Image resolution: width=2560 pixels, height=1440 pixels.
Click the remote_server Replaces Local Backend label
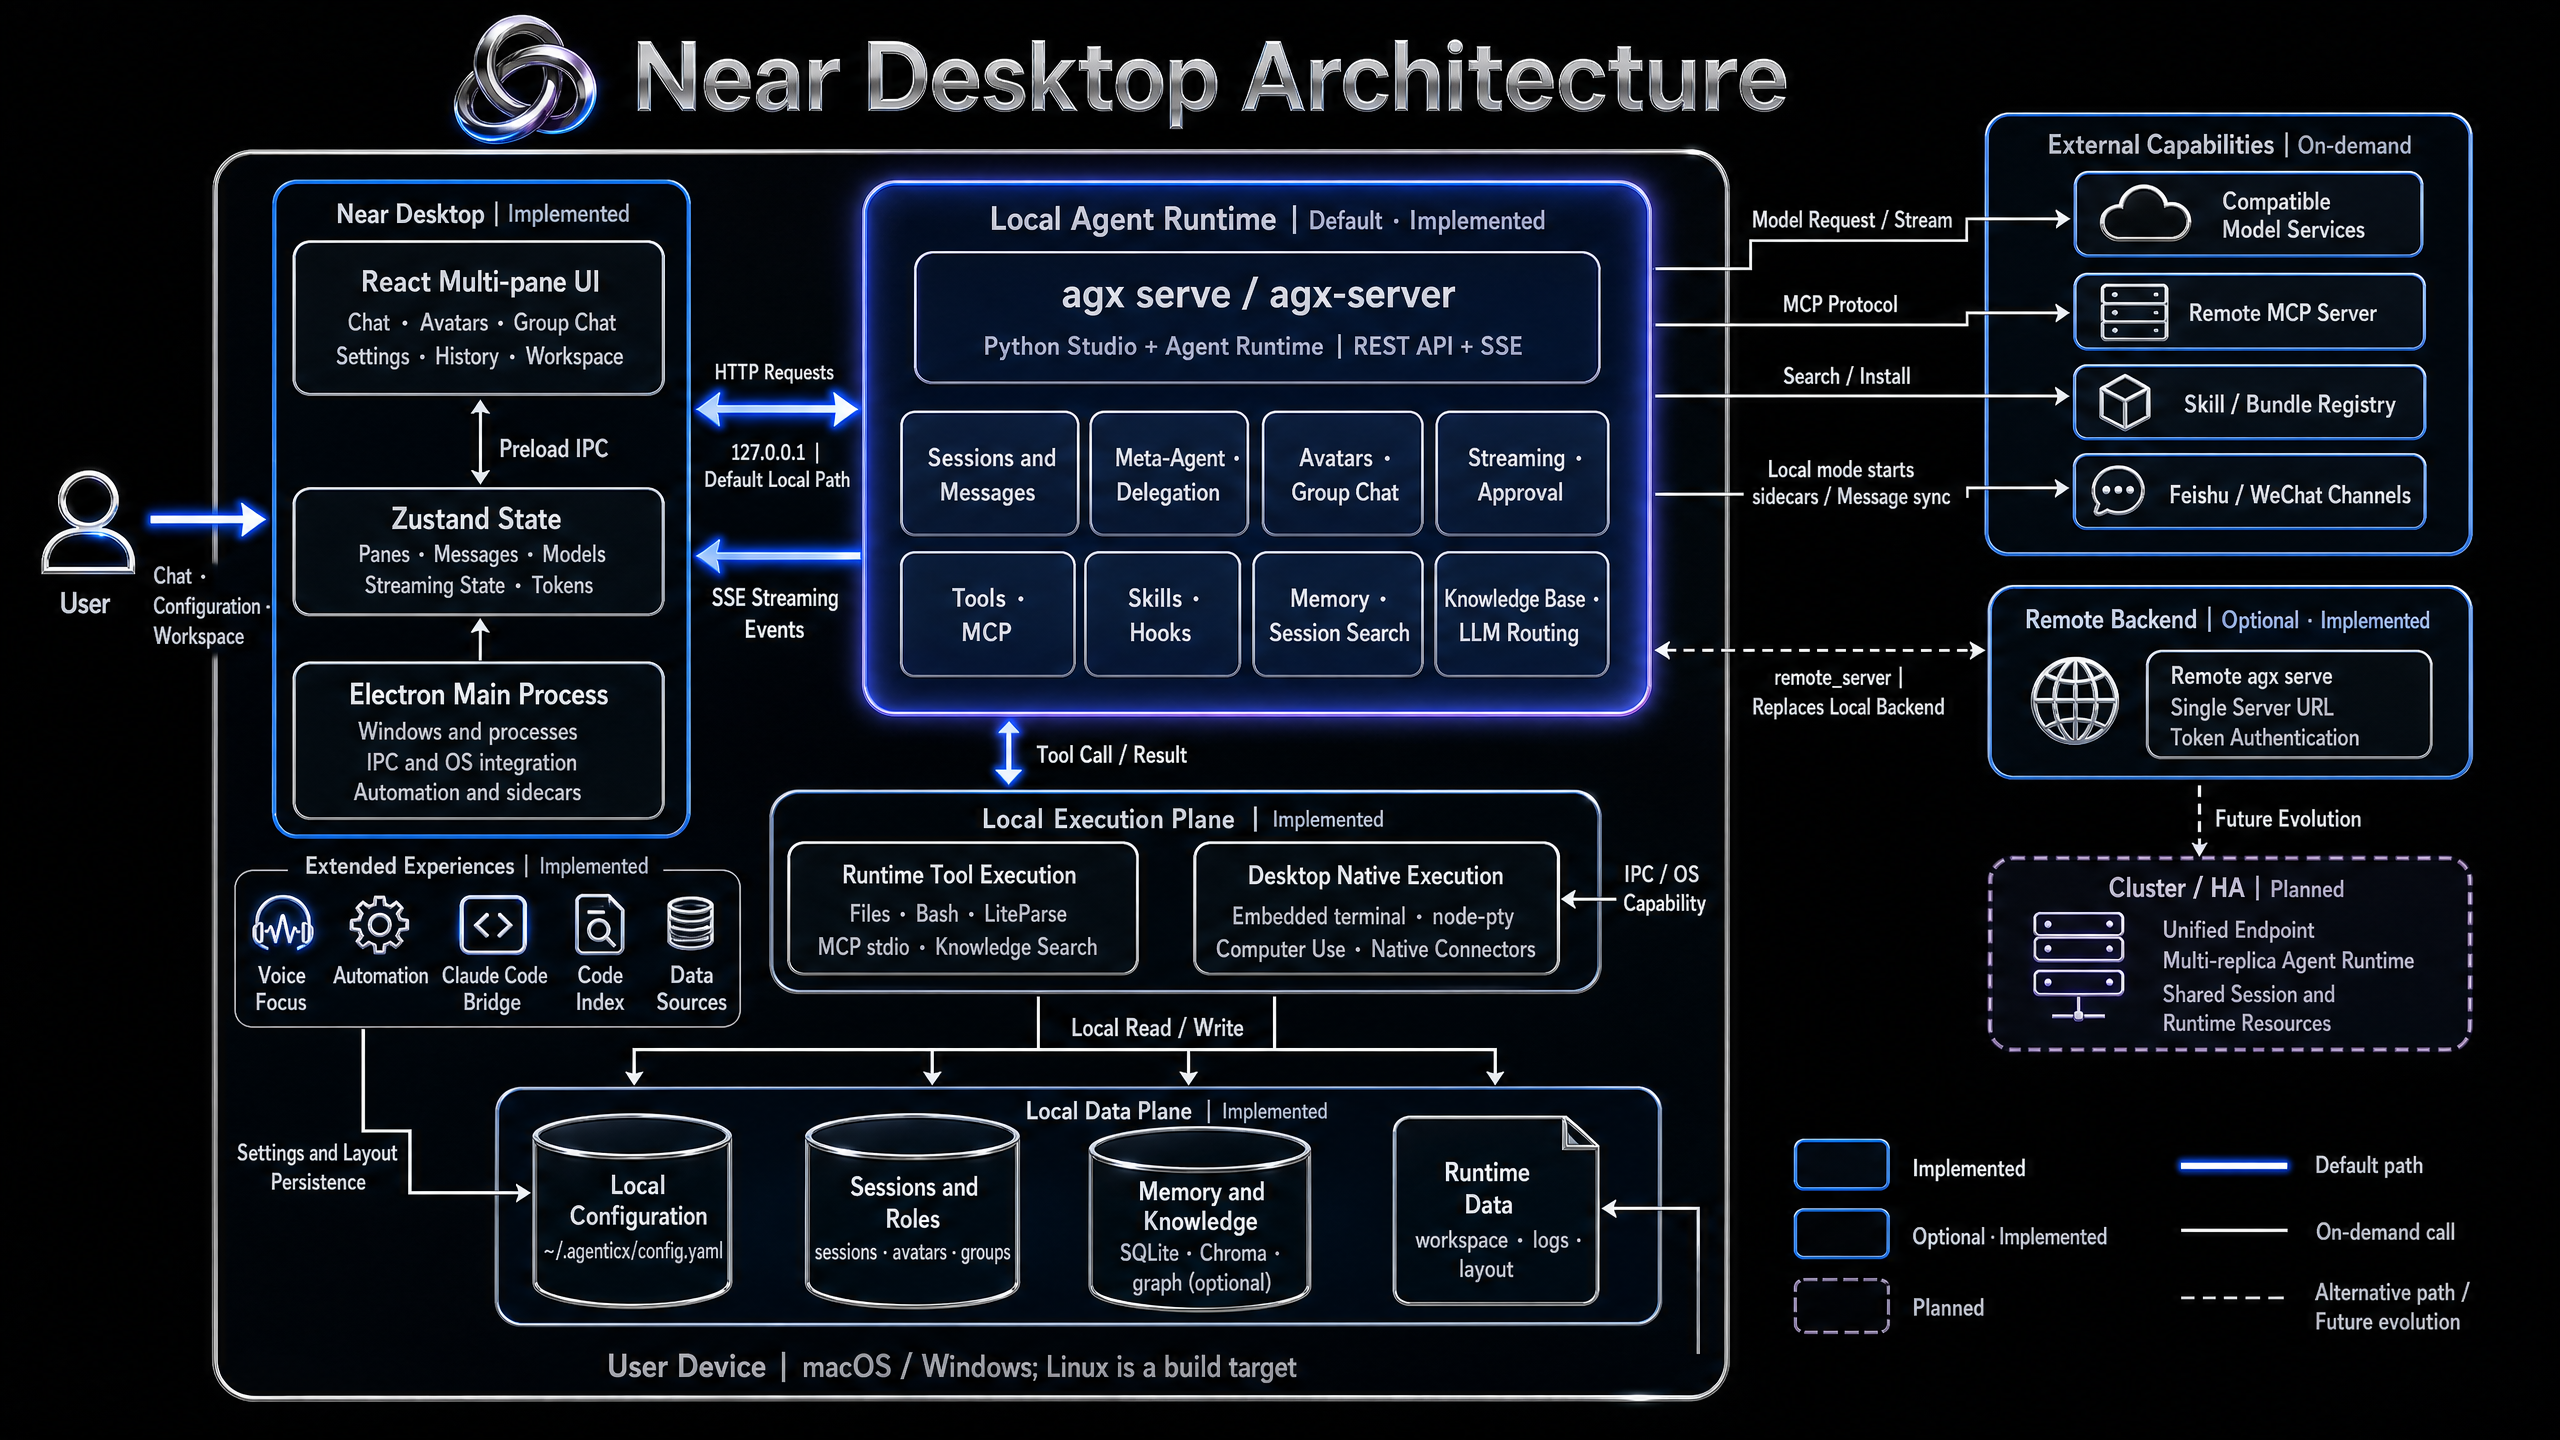[x=1848, y=692]
